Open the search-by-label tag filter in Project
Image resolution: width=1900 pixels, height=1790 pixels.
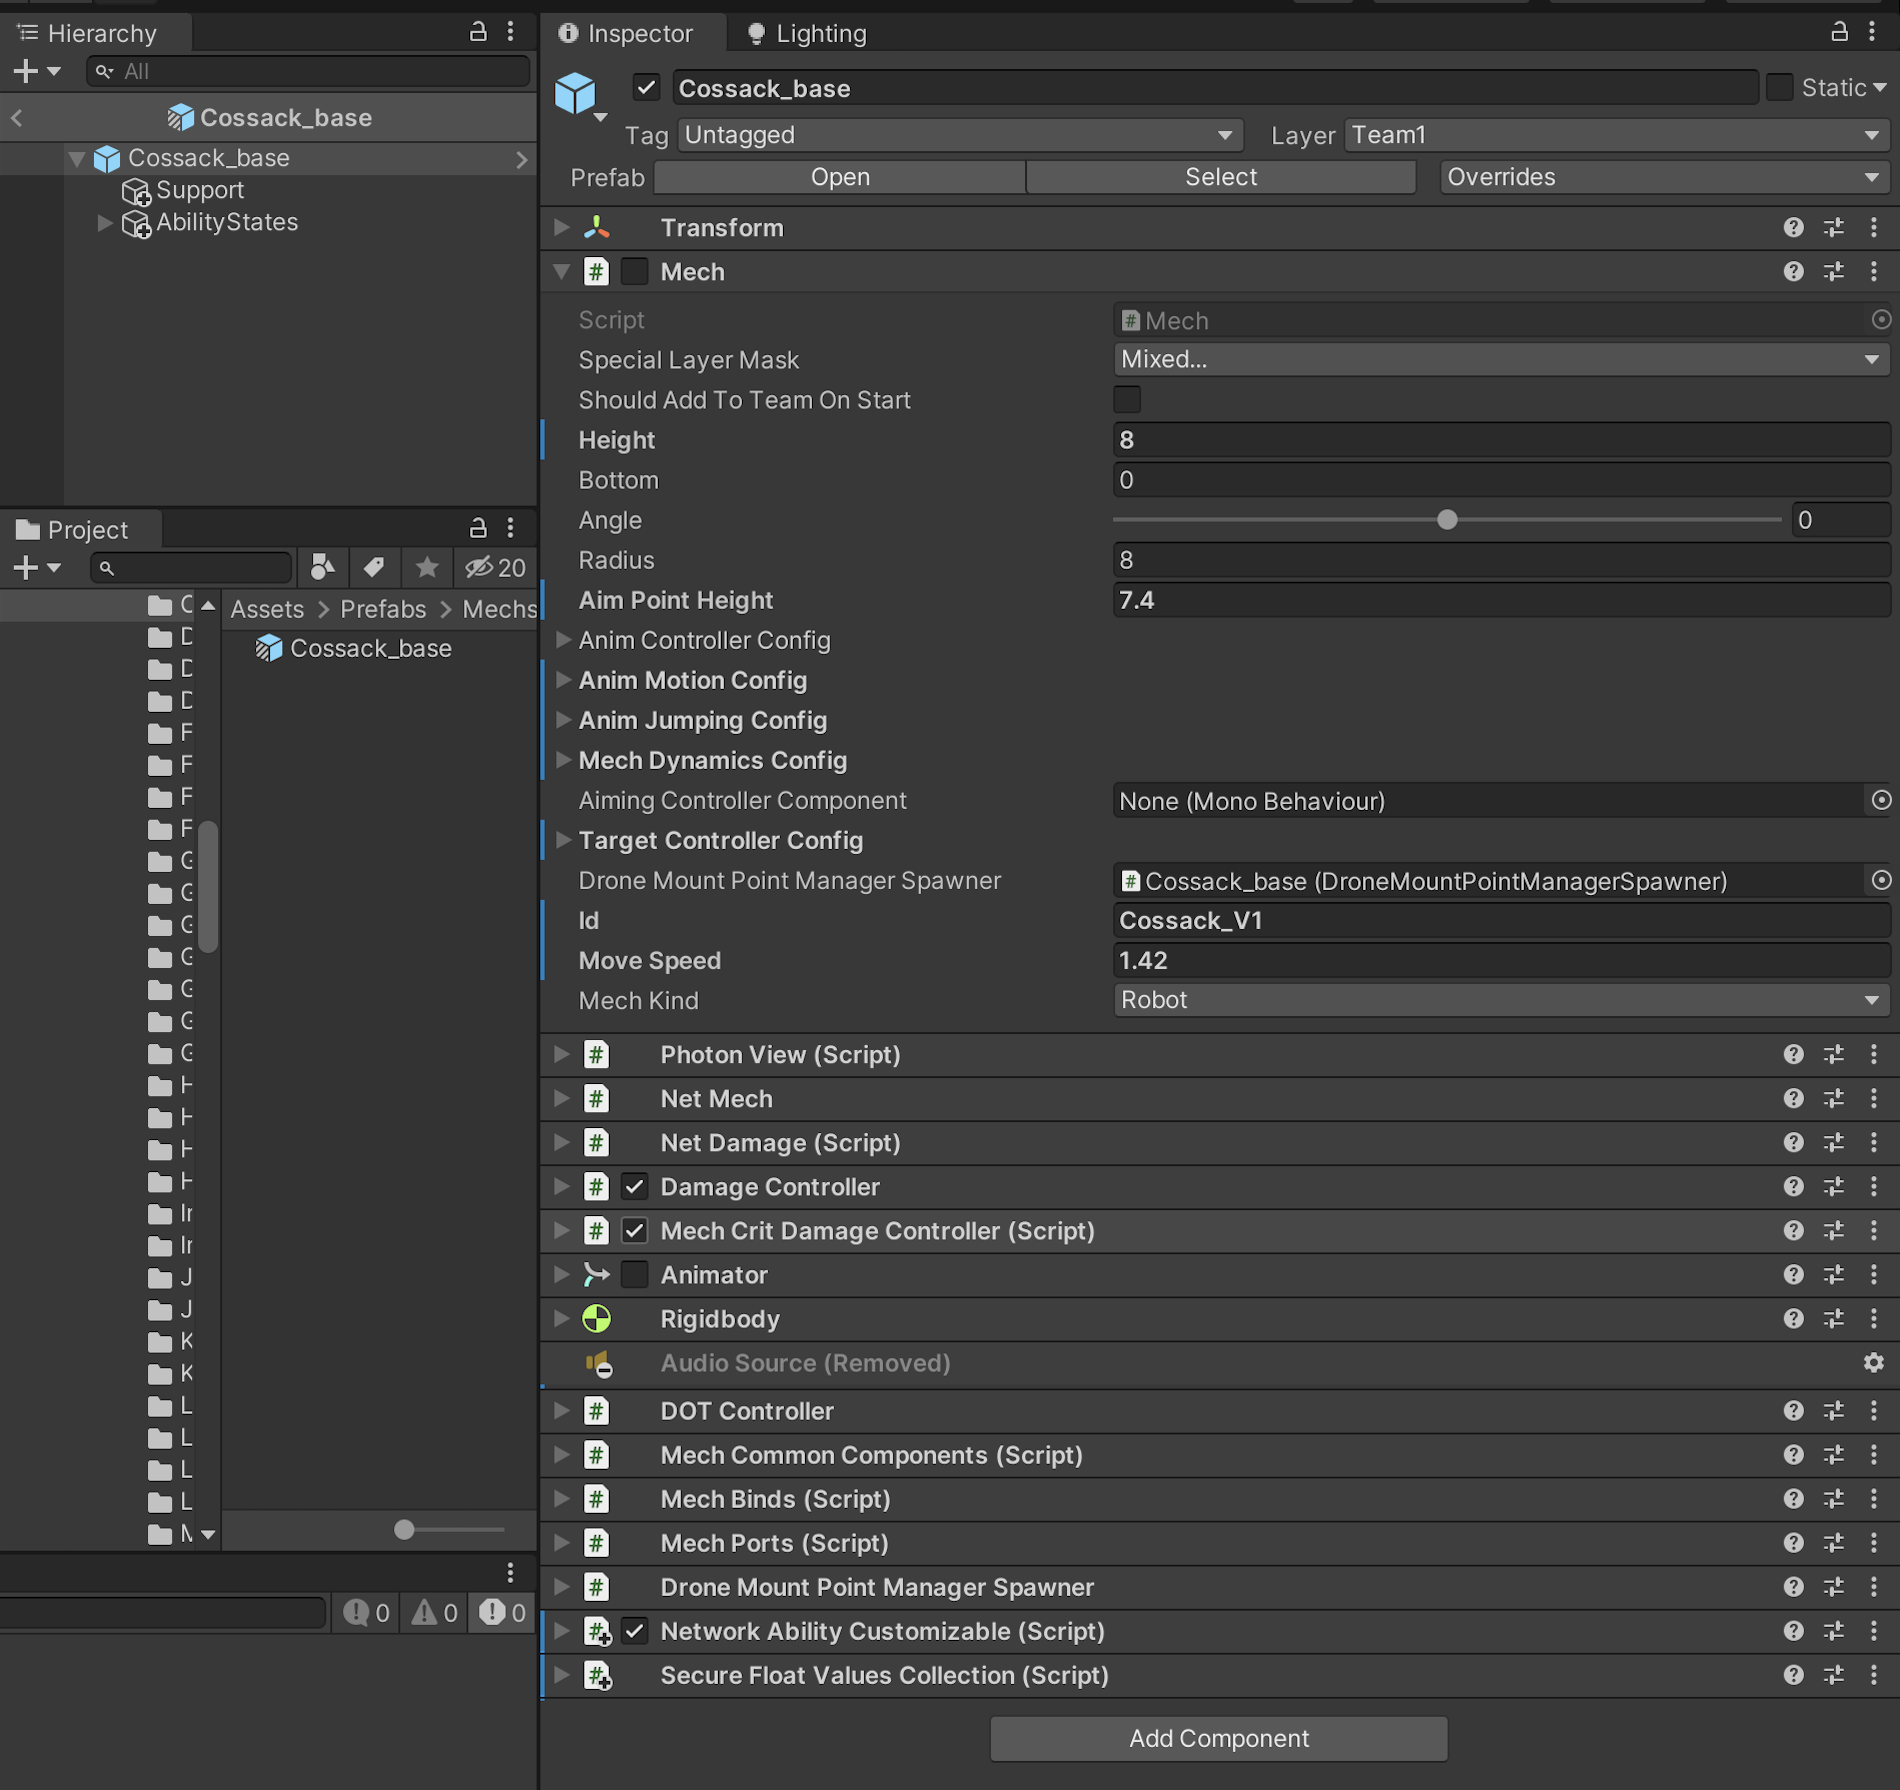tap(374, 568)
